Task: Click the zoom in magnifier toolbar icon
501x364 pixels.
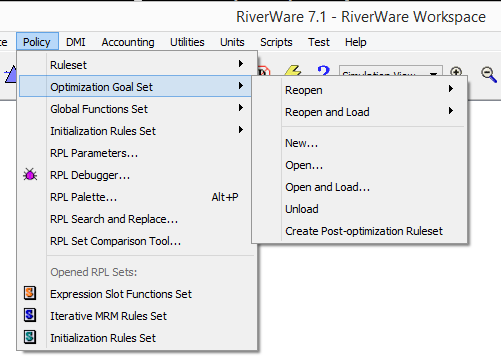Action: (456, 71)
